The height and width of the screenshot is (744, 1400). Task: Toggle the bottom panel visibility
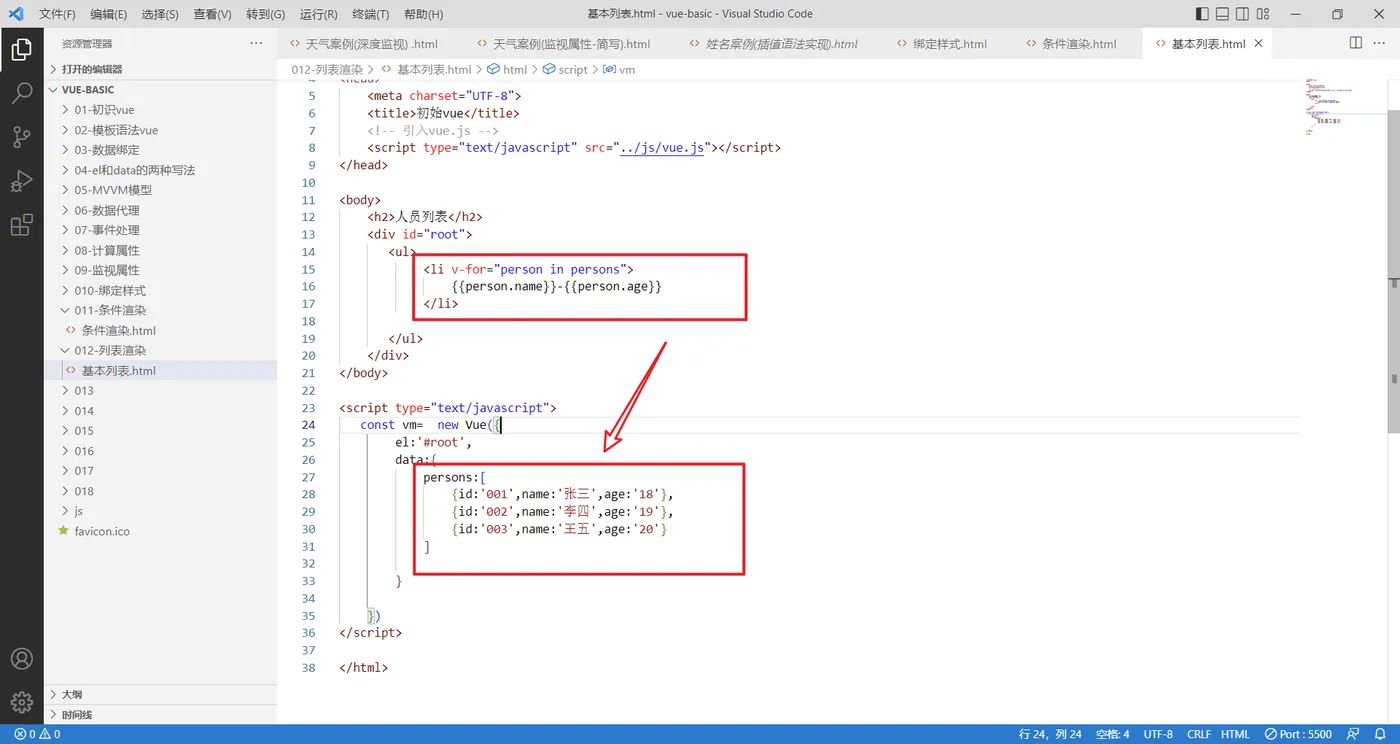[1222, 14]
